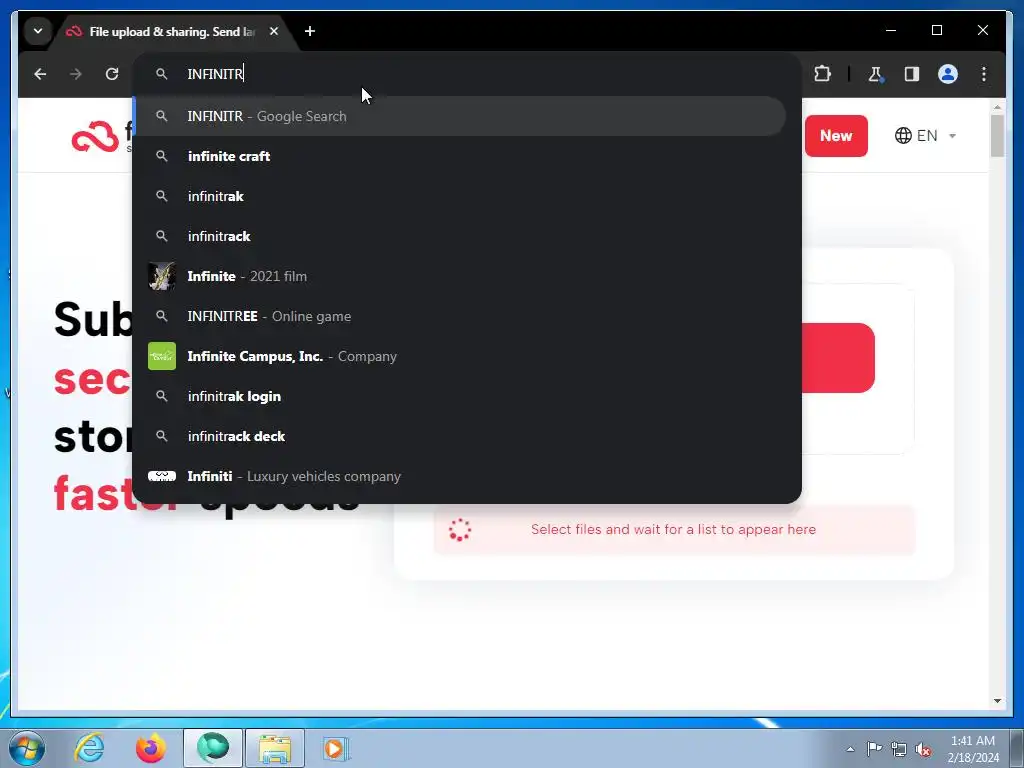Click the page vertical scrollbar thumb

point(997,136)
